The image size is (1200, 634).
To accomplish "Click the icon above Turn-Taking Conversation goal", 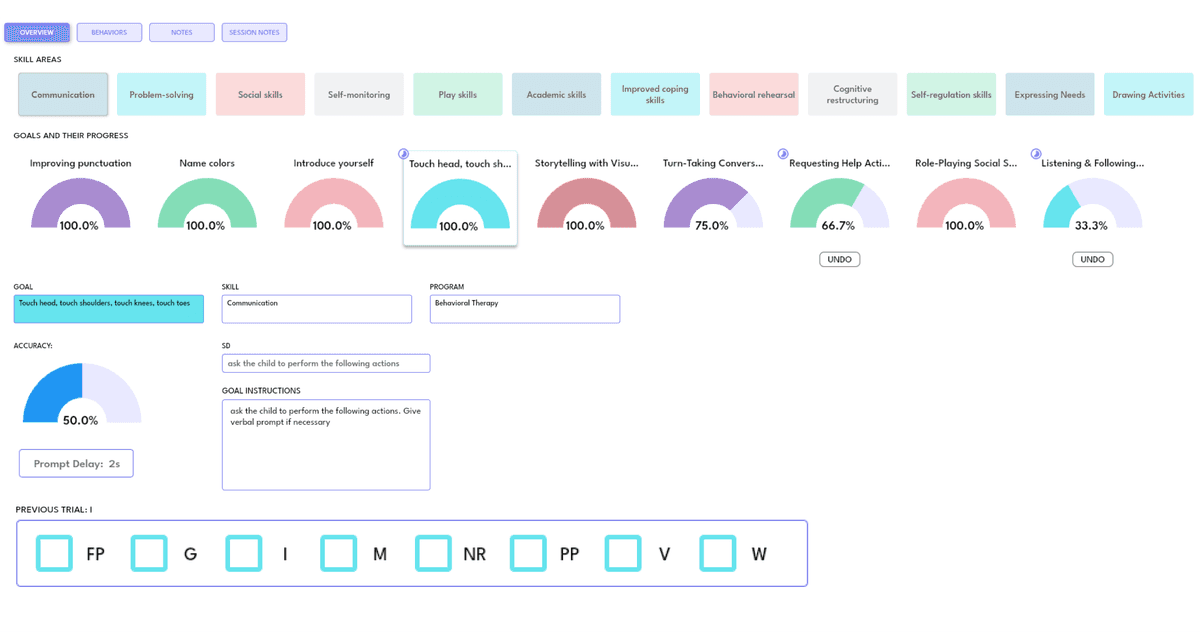I will (x=781, y=152).
